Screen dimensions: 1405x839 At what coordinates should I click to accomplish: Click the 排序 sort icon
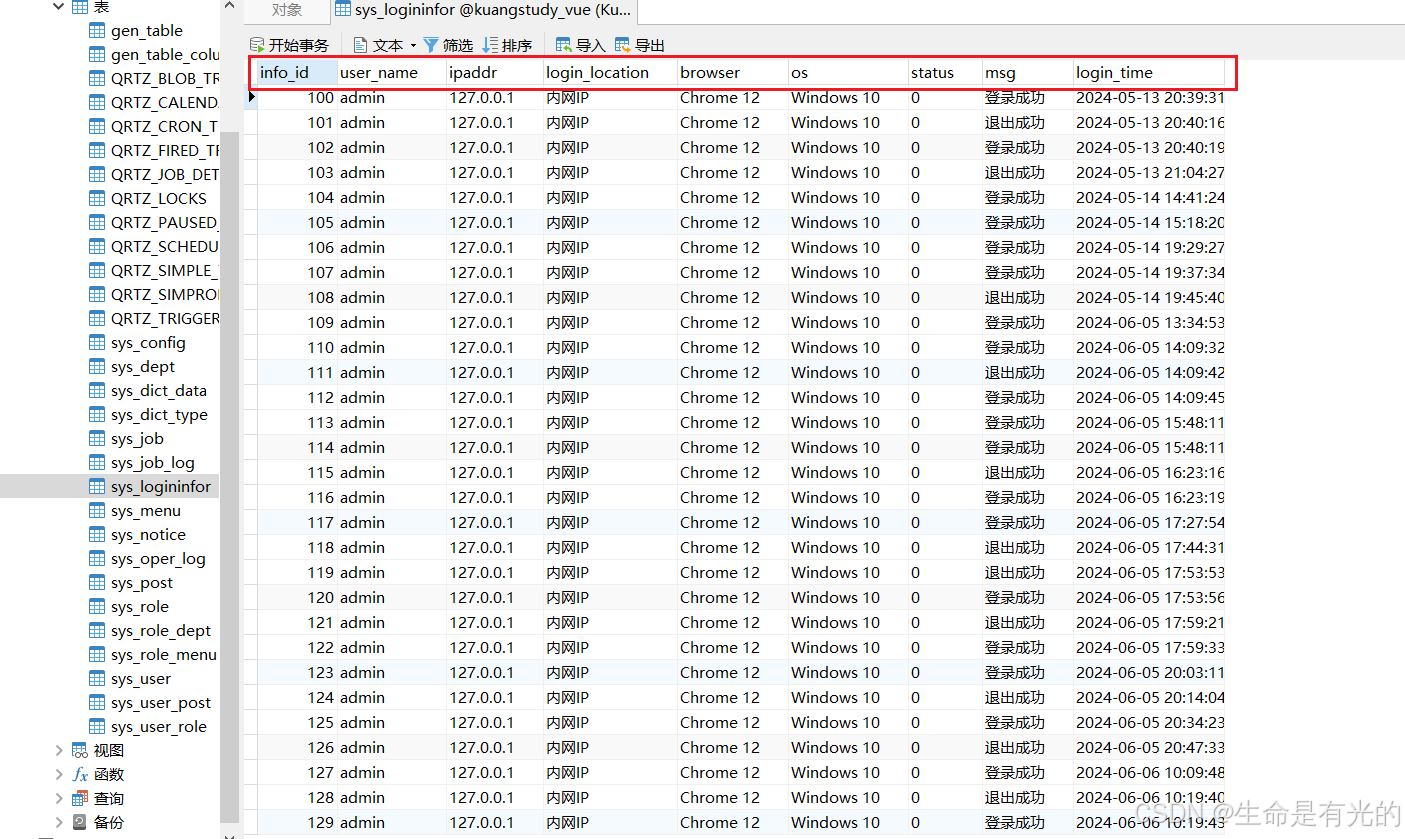tap(490, 45)
